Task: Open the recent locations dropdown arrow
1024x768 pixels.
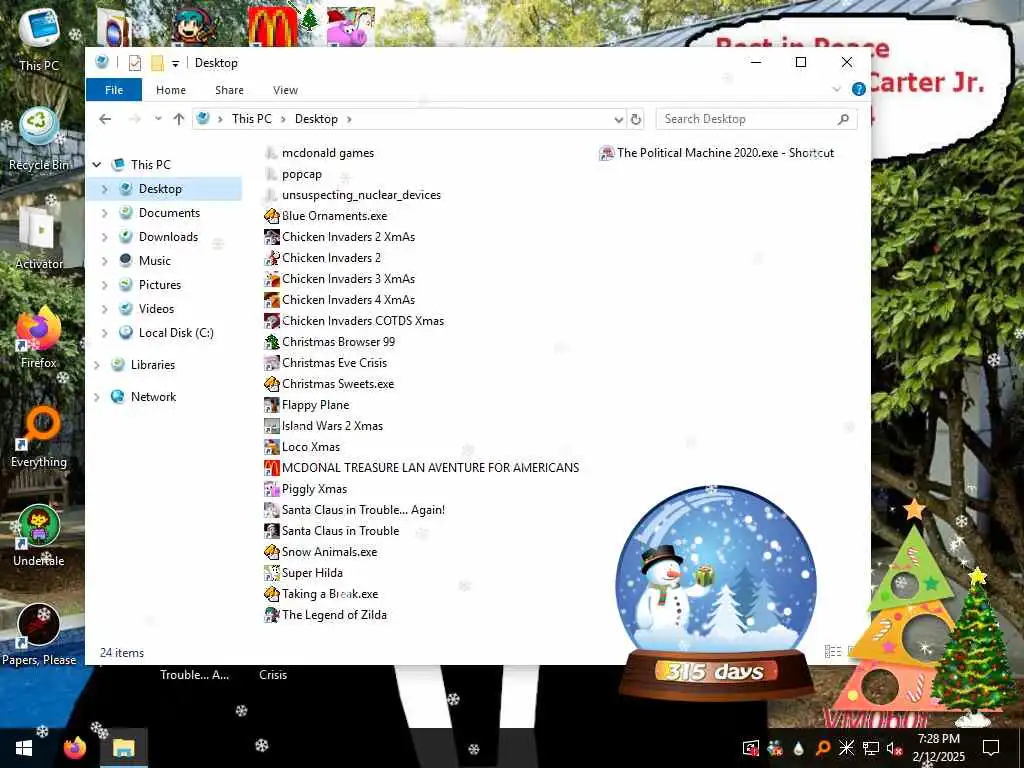Action: pos(158,119)
